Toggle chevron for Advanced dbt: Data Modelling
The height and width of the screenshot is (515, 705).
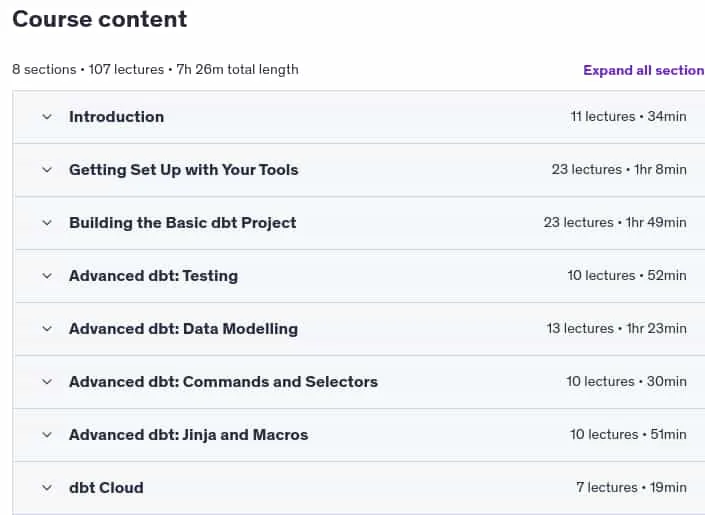coord(47,329)
